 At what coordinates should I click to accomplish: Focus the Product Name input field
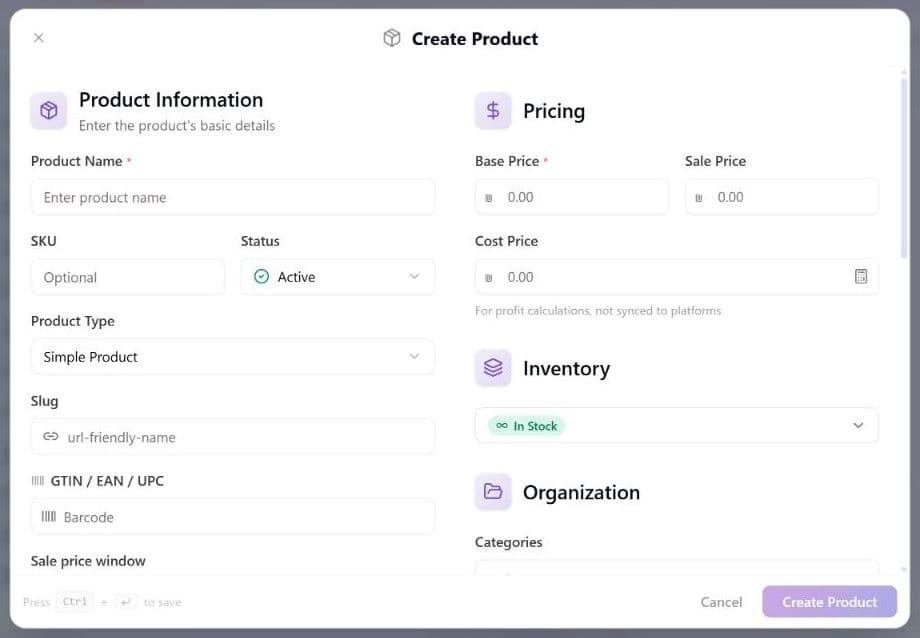(x=233, y=197)
